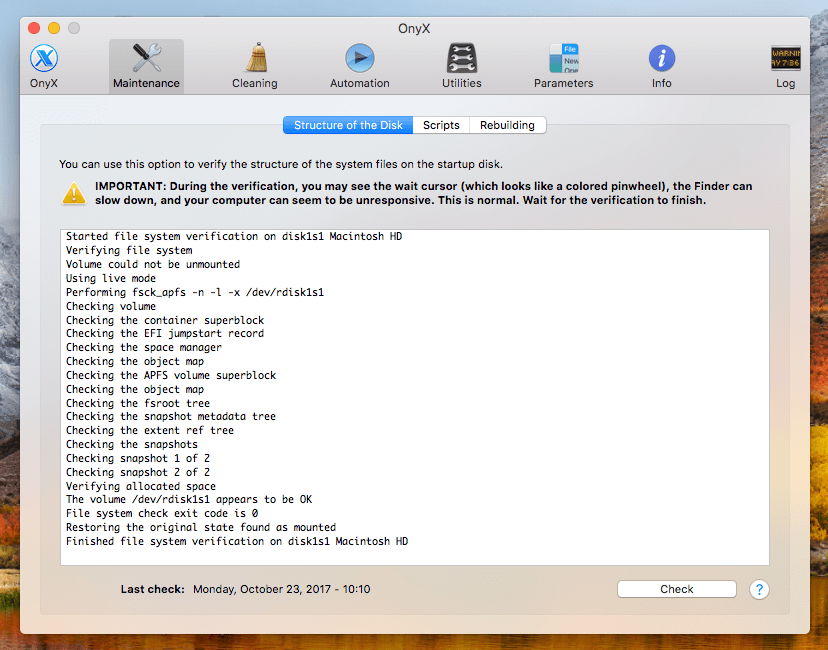Click 'File system check exit code is 0'
828x650 pixels.
(x=162, y=513)
